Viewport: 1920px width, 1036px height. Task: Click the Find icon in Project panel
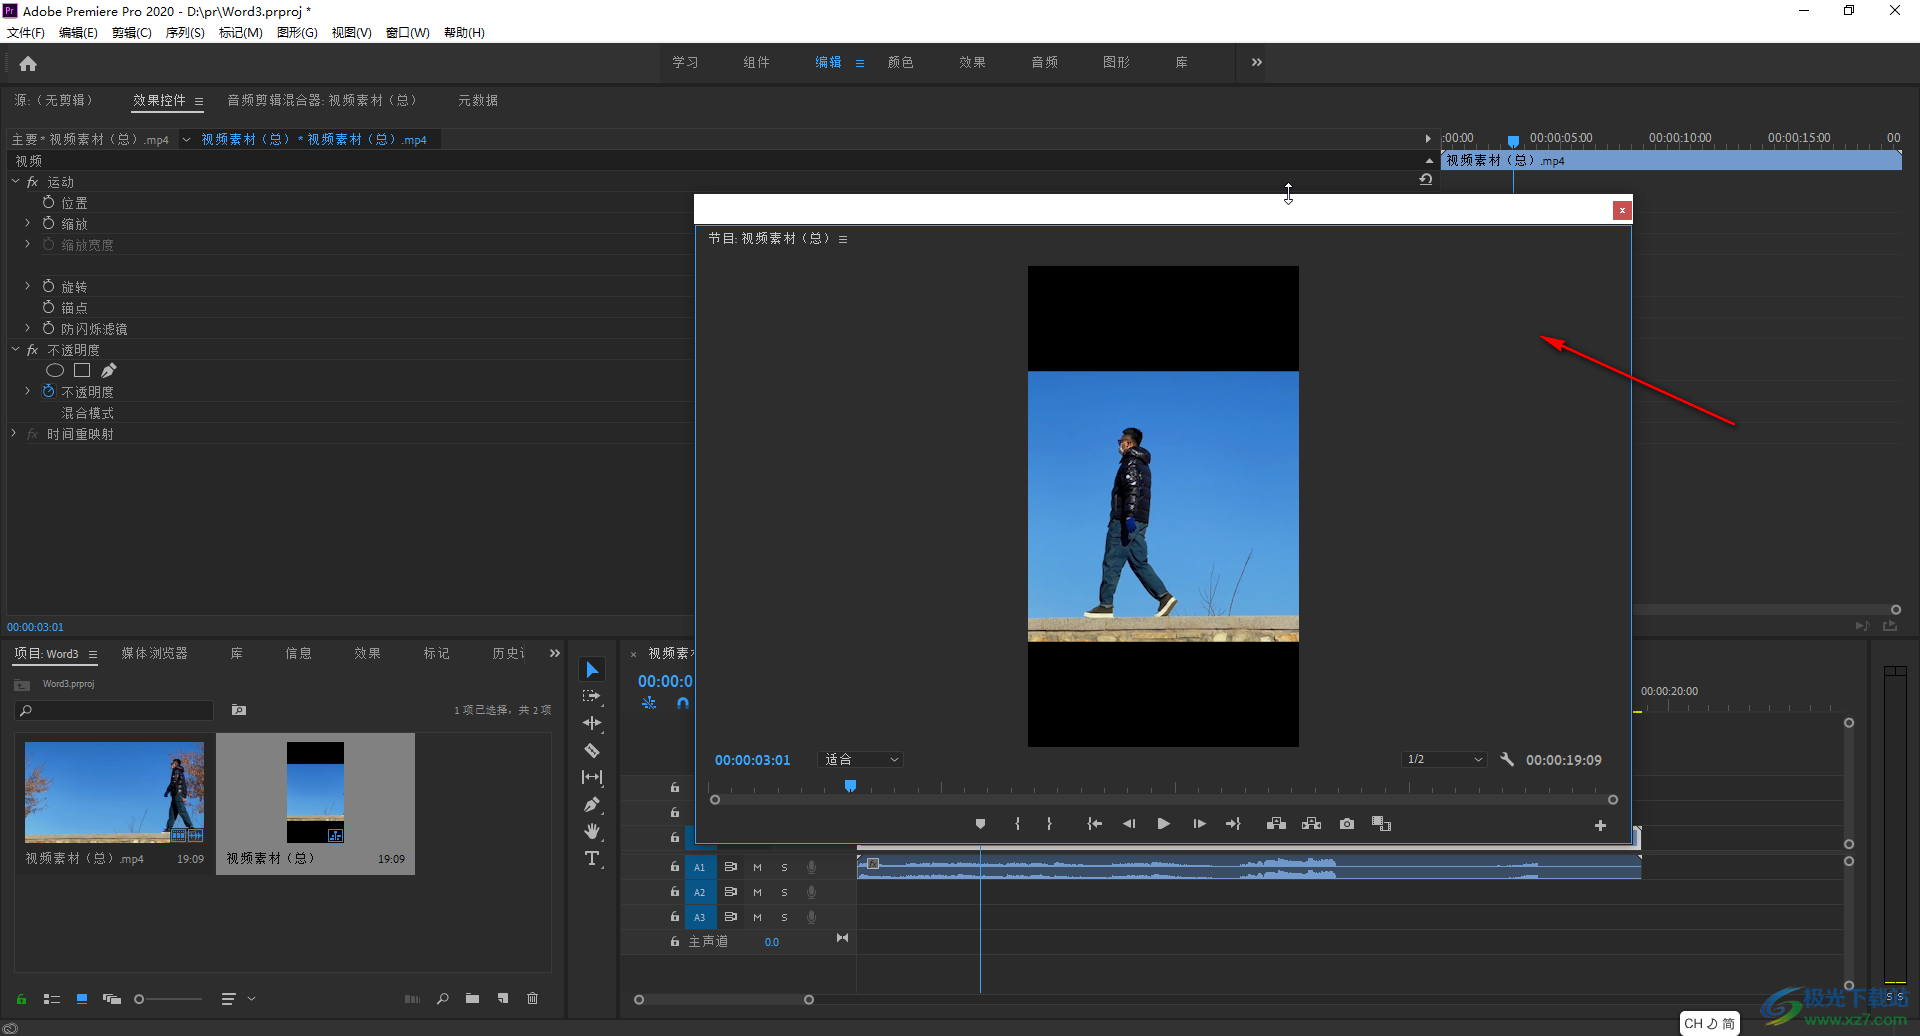442,999
